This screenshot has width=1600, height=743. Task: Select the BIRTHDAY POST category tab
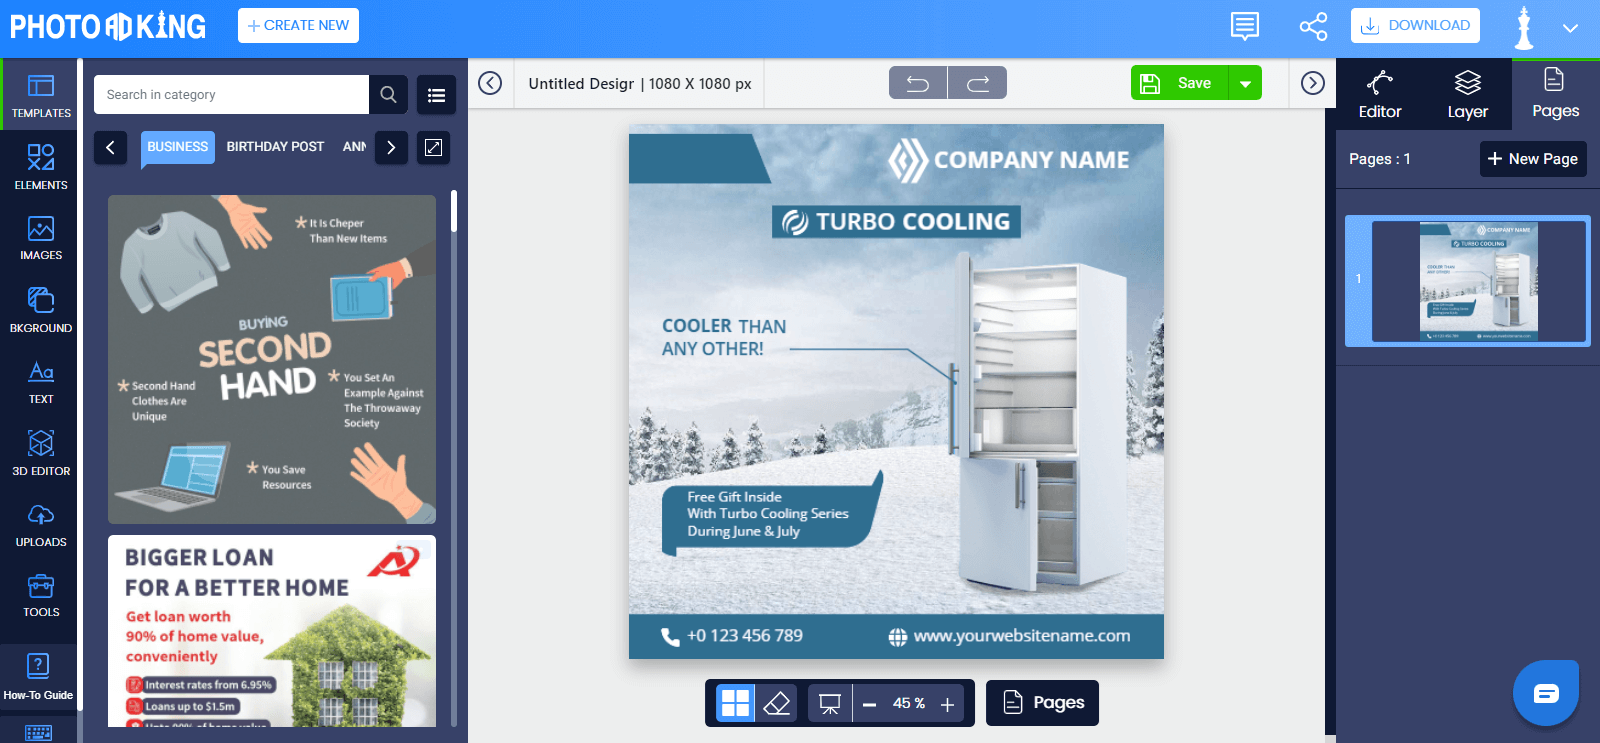(275, 147)
